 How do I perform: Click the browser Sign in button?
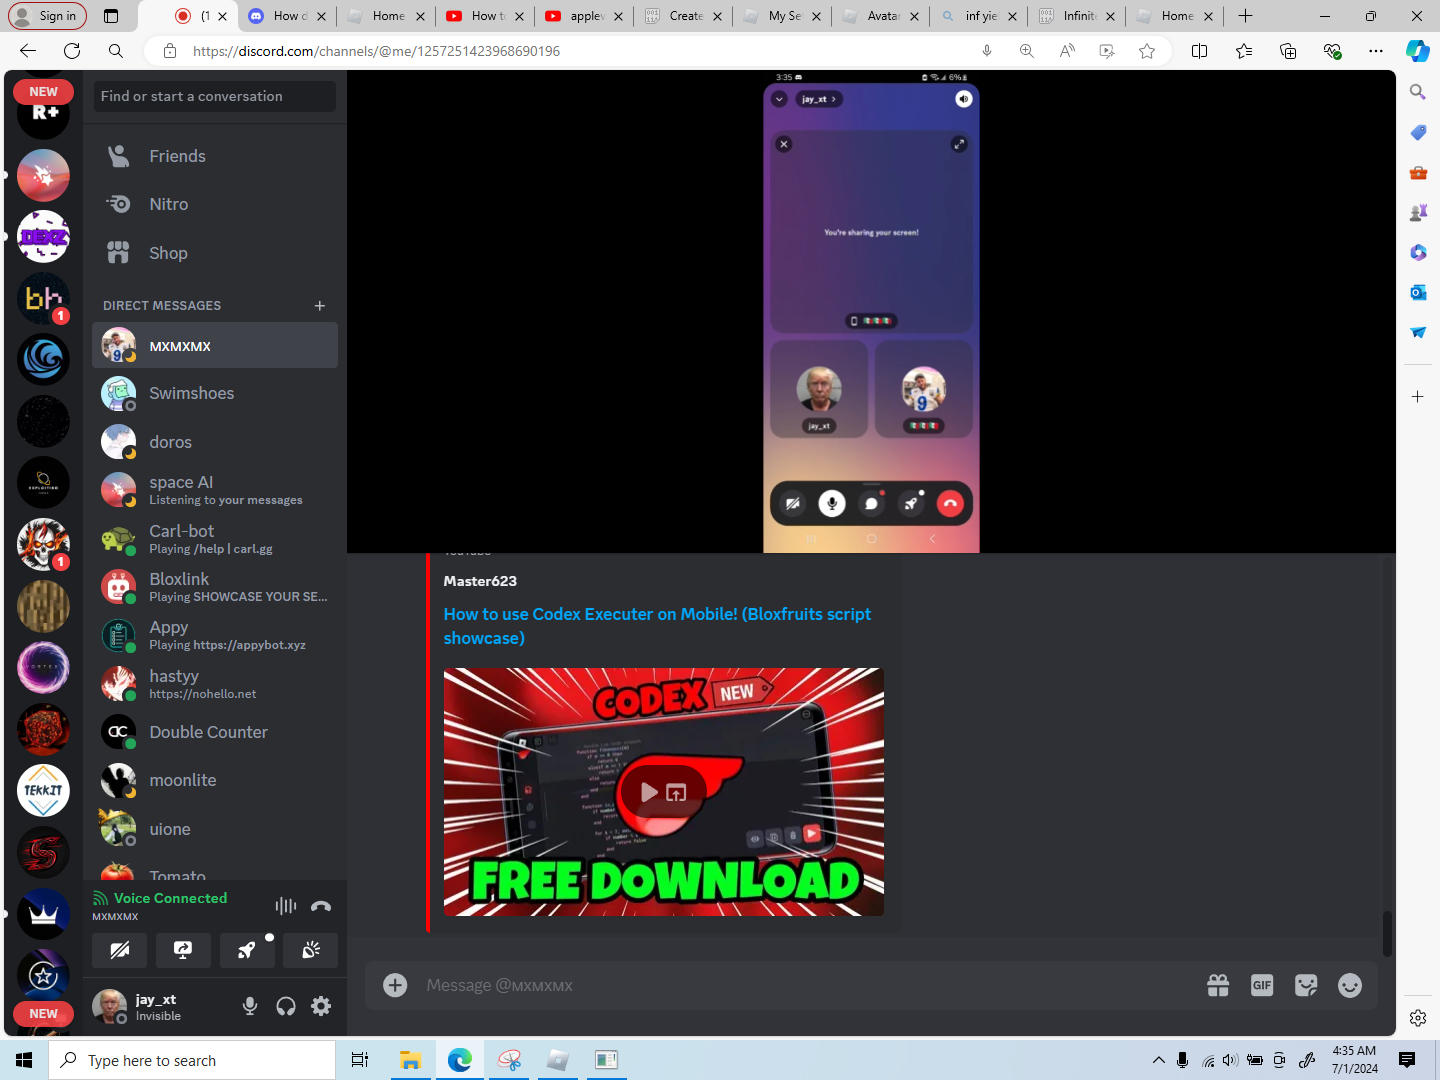(x=47, y=16)
